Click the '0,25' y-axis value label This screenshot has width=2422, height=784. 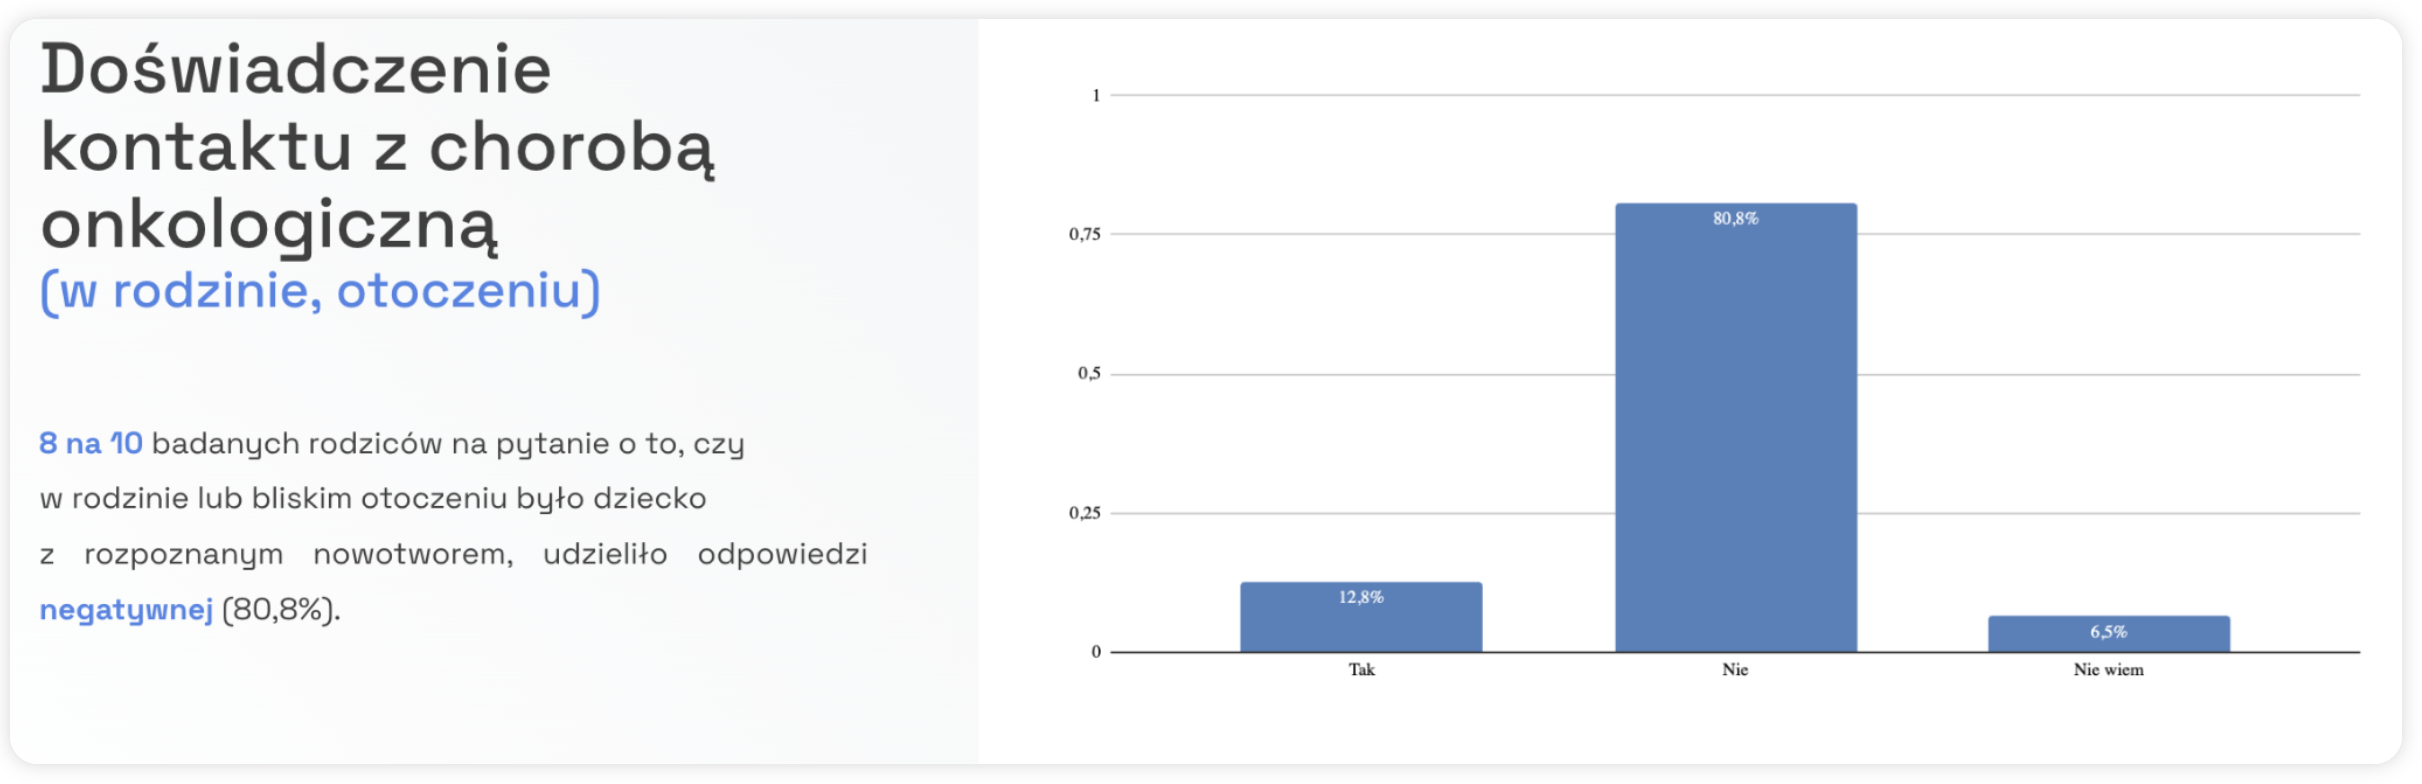point(1085,513)
